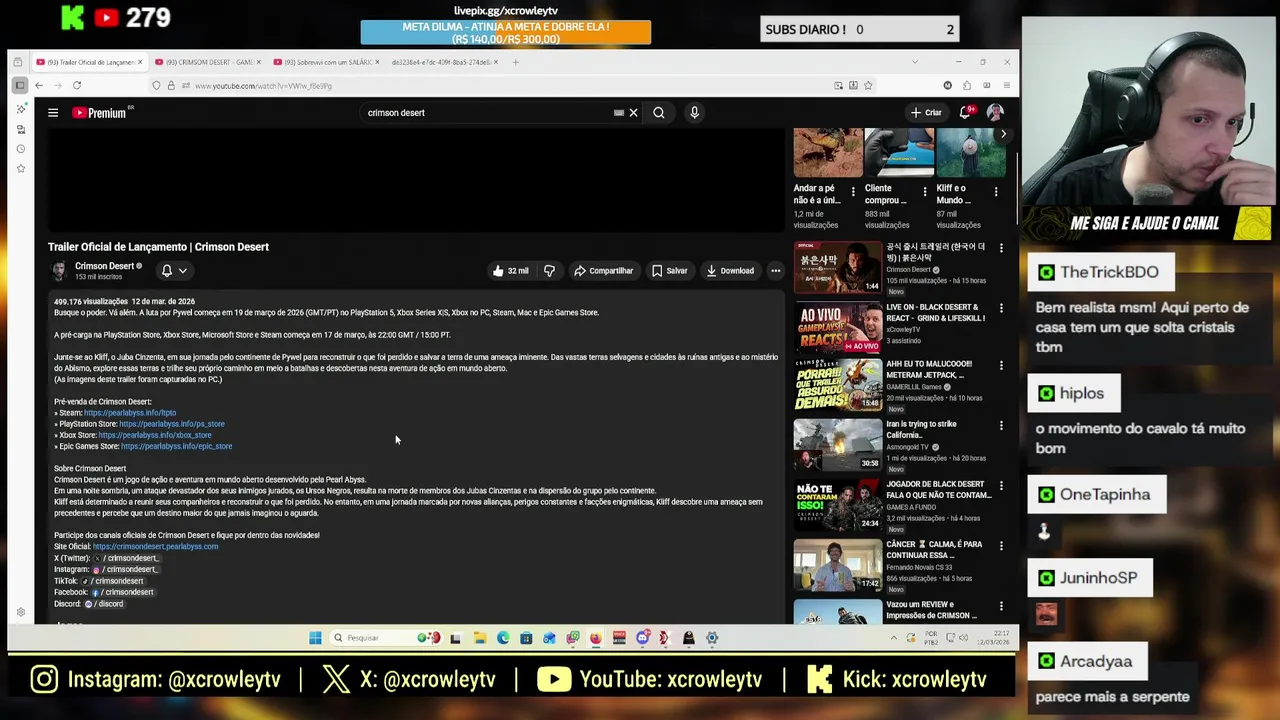1280x720 pixels.
Task: Open X Twitter crimsondesert_ link
Action: pyautogui.click(x=127, y=558)
